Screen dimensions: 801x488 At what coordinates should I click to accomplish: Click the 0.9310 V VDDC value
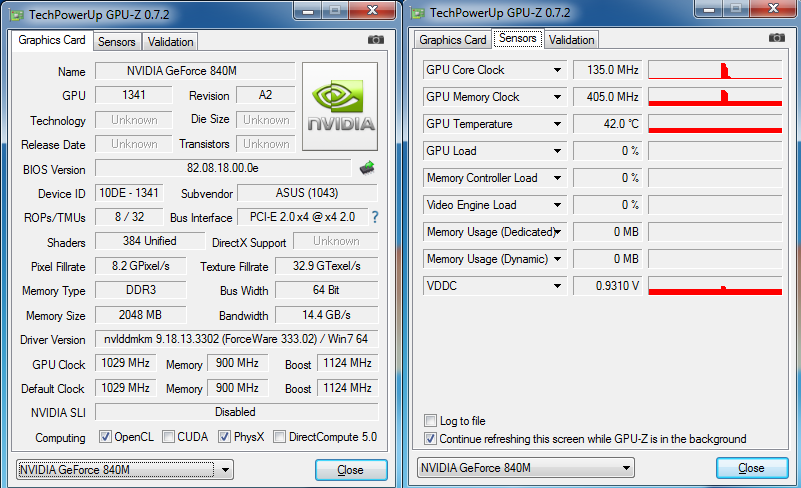tap(607, 286)
